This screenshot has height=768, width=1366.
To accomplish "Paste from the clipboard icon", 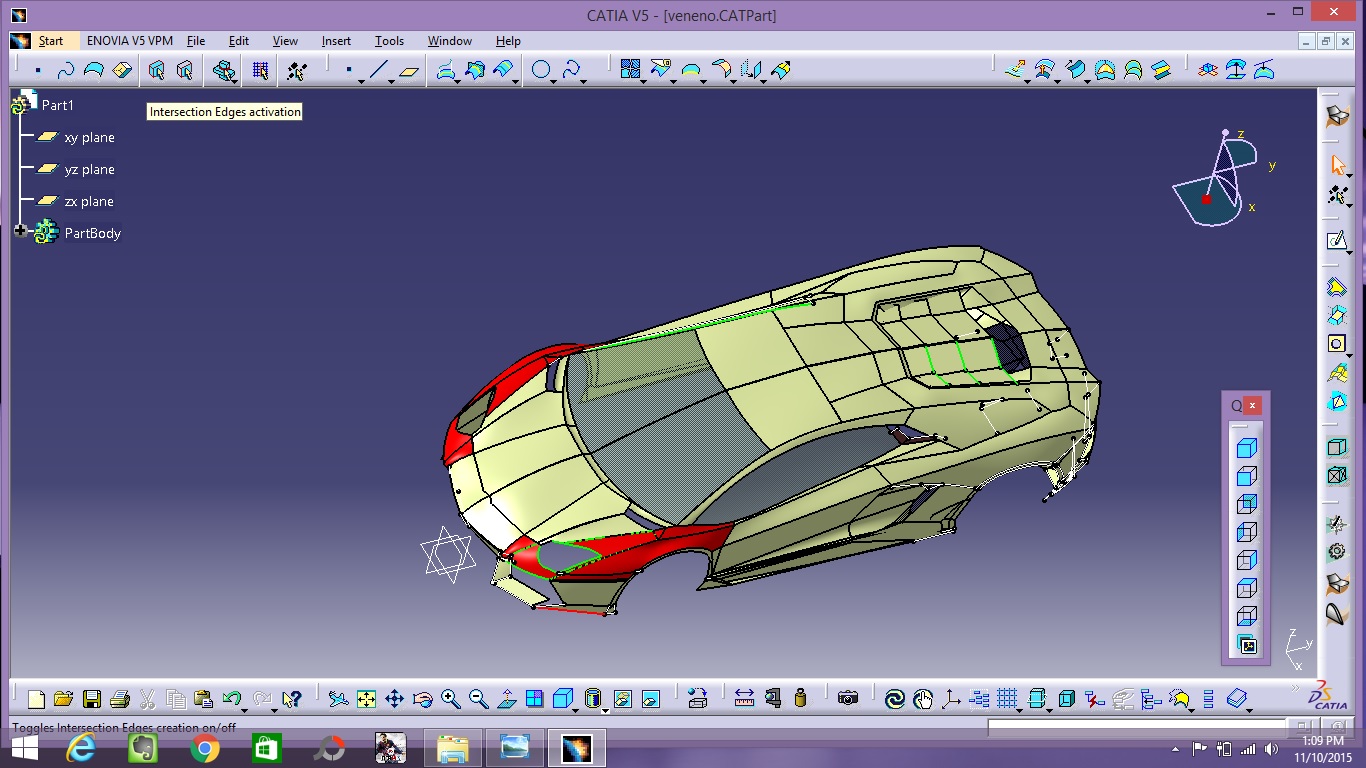I will [x=204, y=699].
